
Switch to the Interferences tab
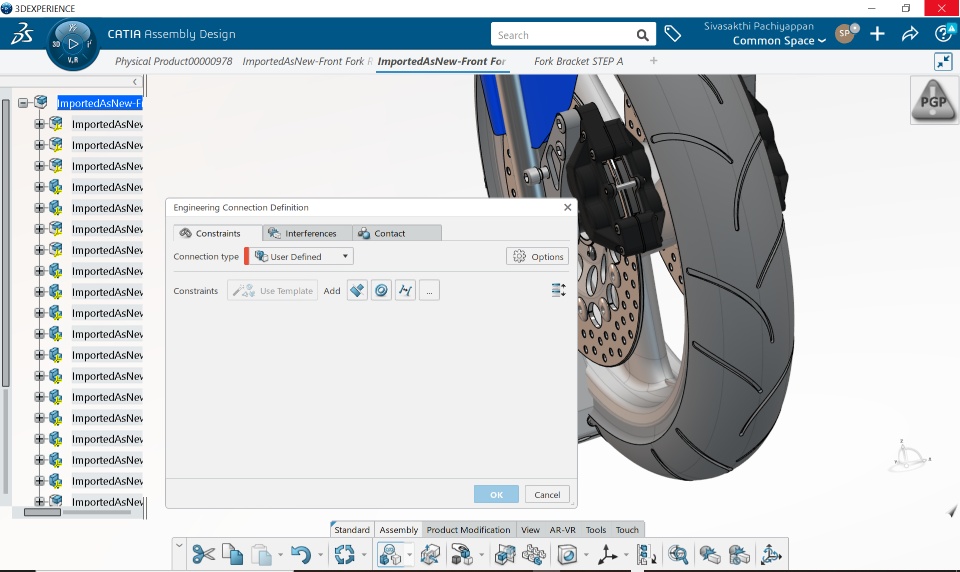pyautogui.click(x=307, y=233)
